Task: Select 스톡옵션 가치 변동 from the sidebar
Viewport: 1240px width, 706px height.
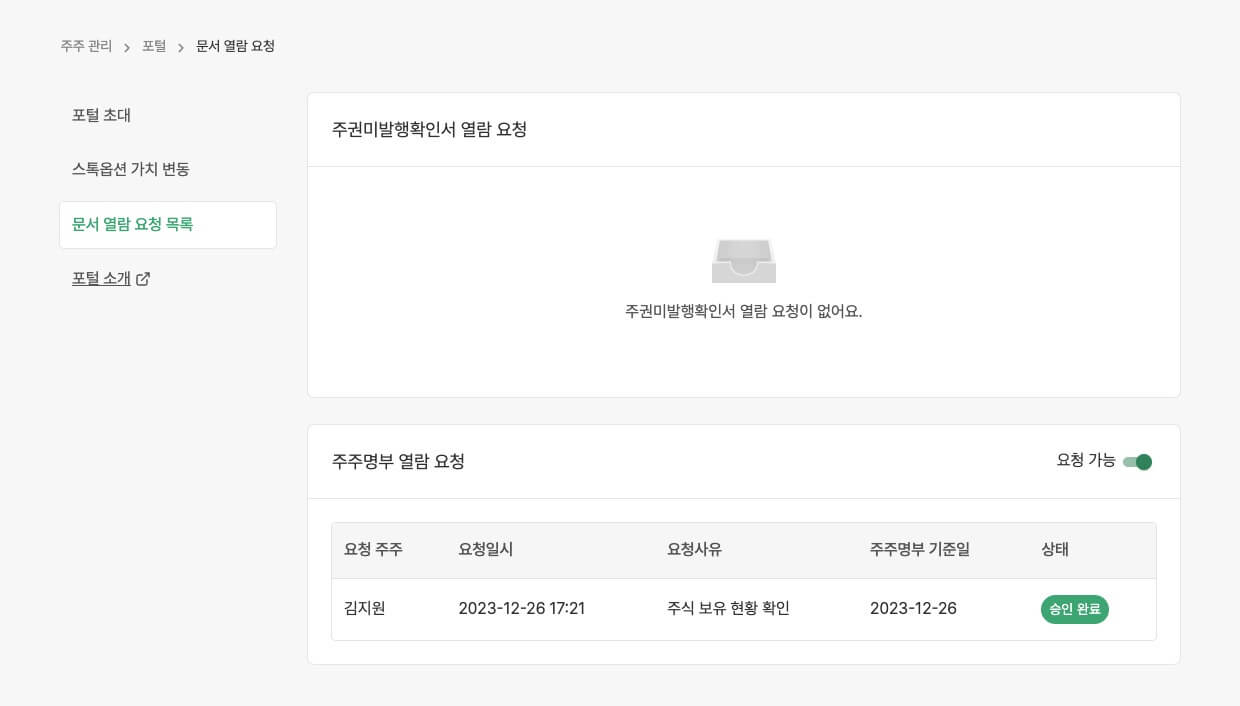Action: [123, 169]
